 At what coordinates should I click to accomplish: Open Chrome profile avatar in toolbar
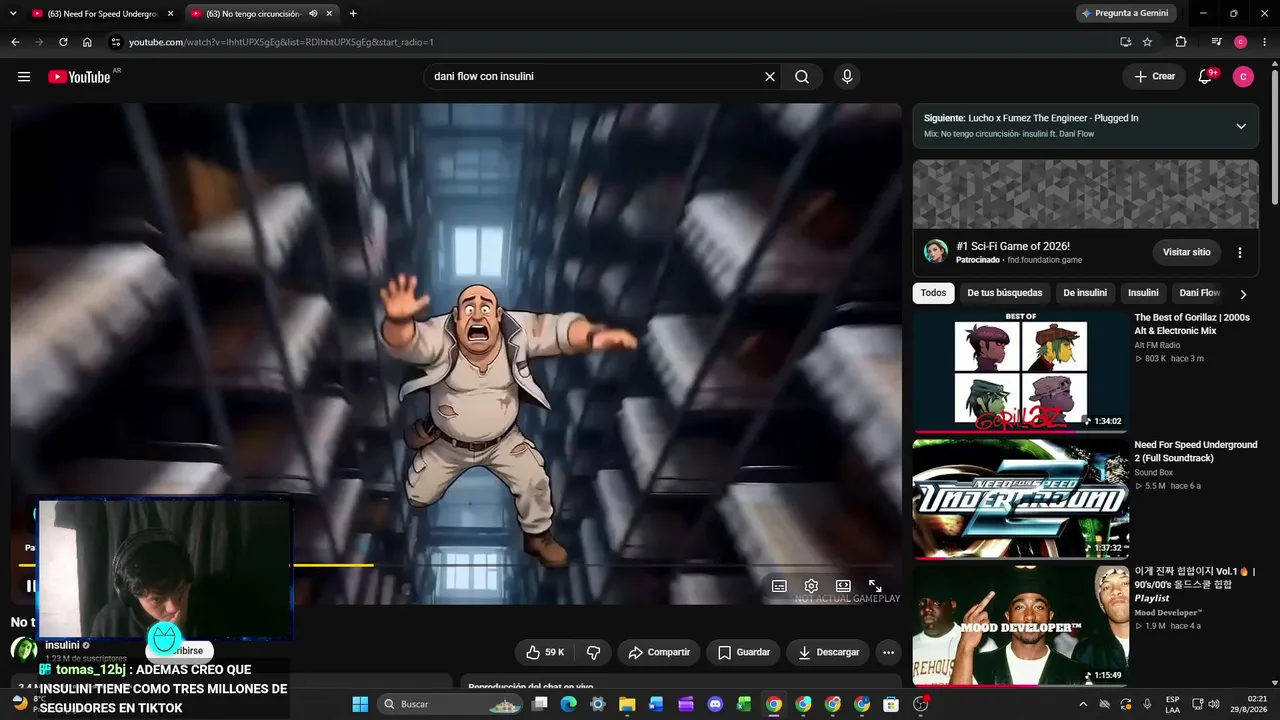click(1241, 42)
